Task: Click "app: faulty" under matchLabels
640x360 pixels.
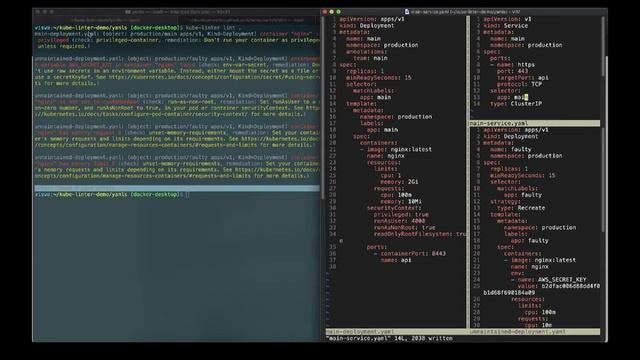Action: pyautogui.click(x=523, y=195)
